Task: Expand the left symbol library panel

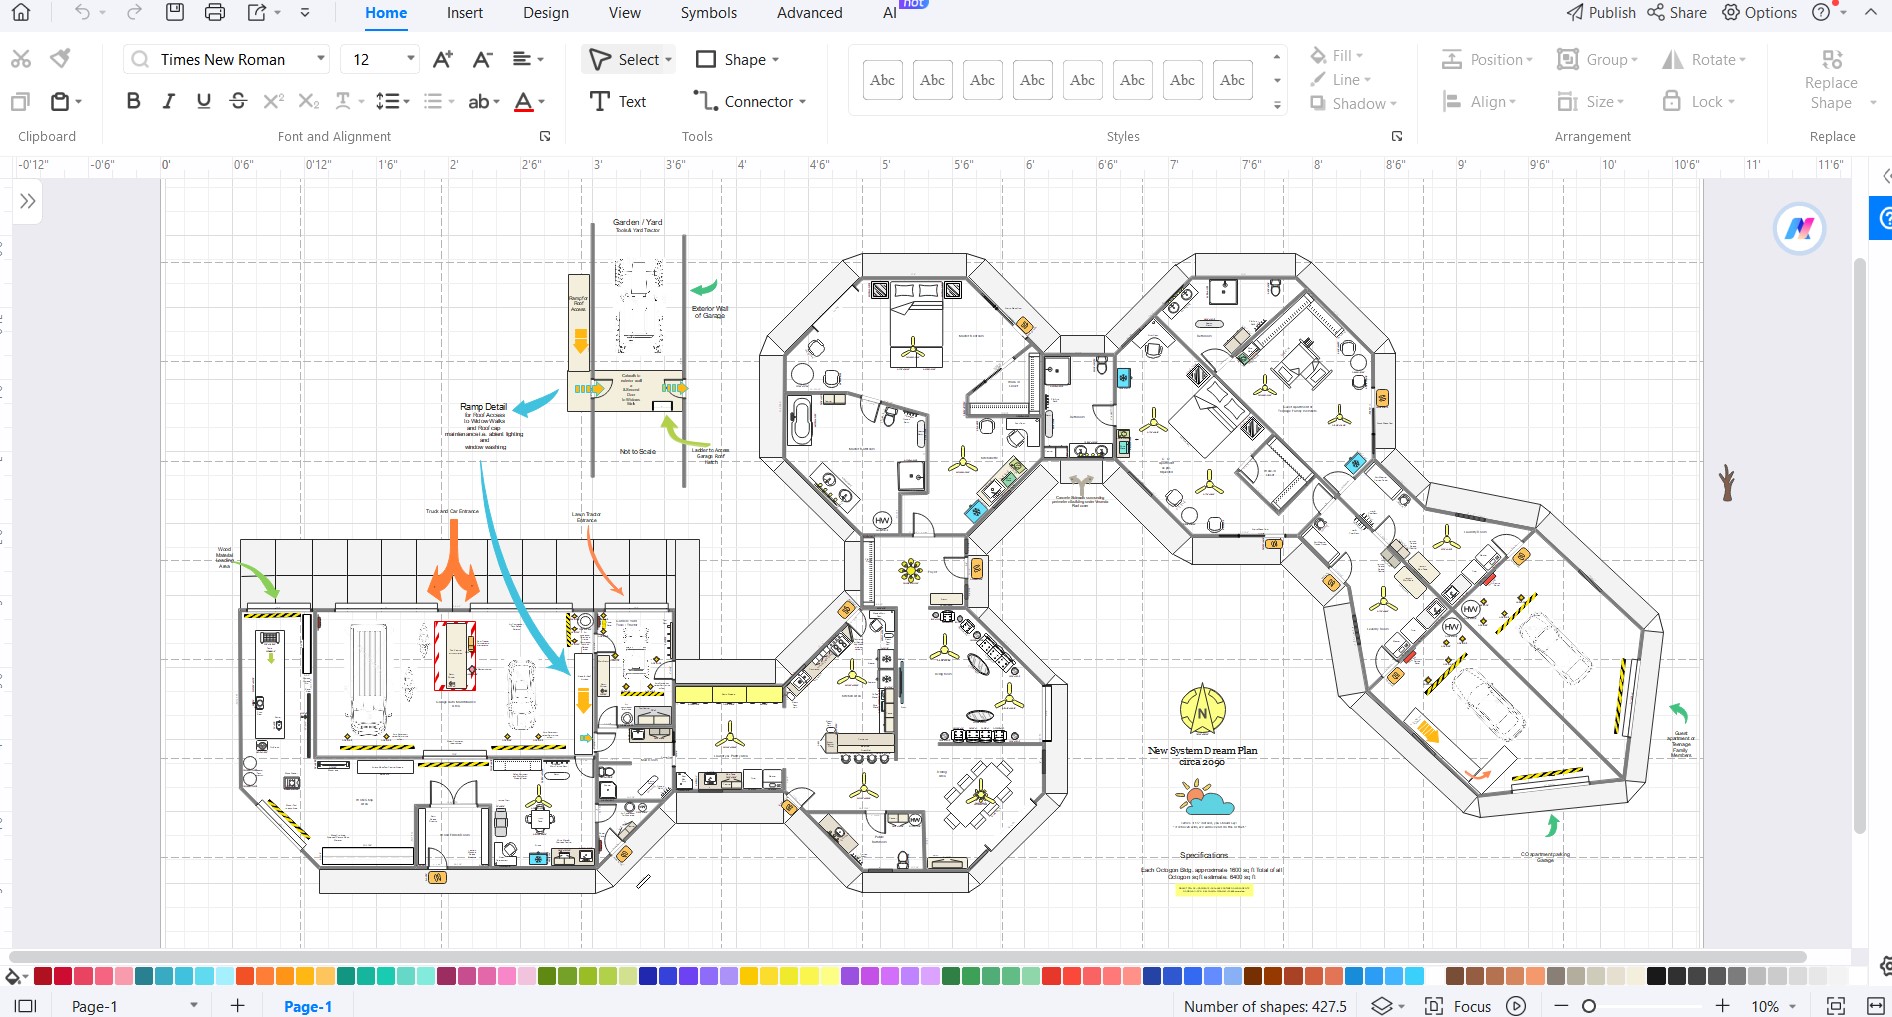Action: pyautogui.click(x=27, y=201)
